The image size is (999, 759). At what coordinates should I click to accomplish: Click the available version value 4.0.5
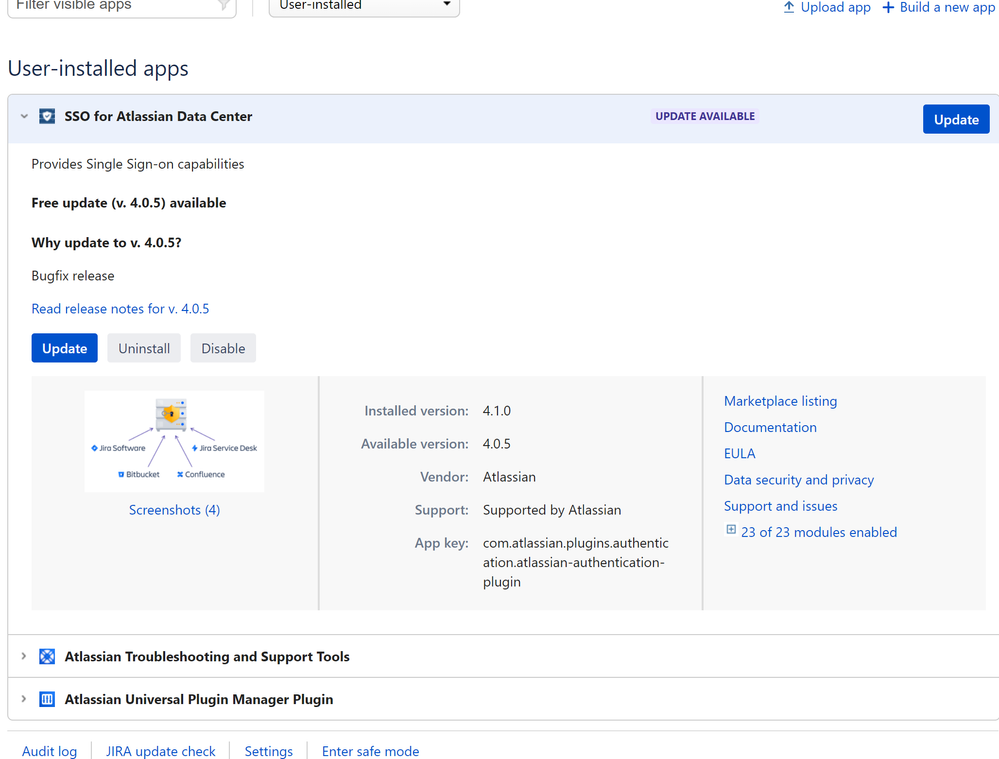(x=497, y=444)
